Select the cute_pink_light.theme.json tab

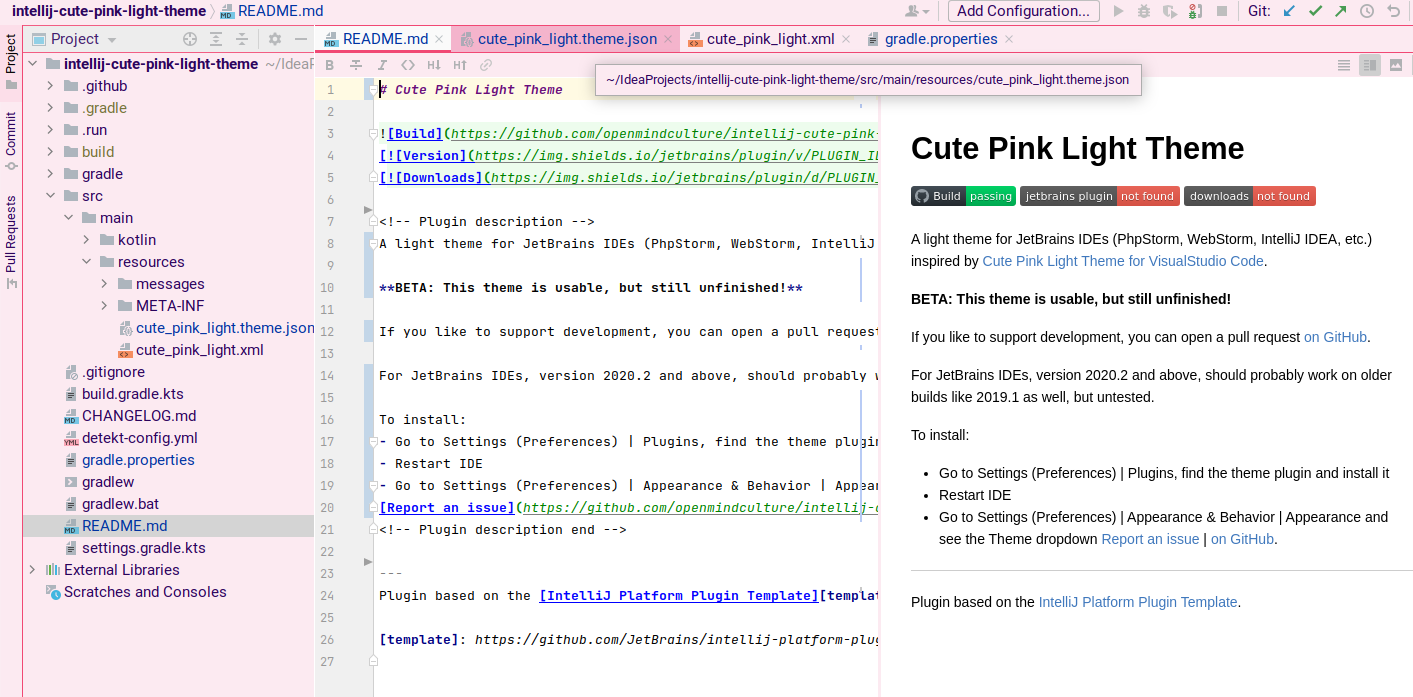(567, 39)
